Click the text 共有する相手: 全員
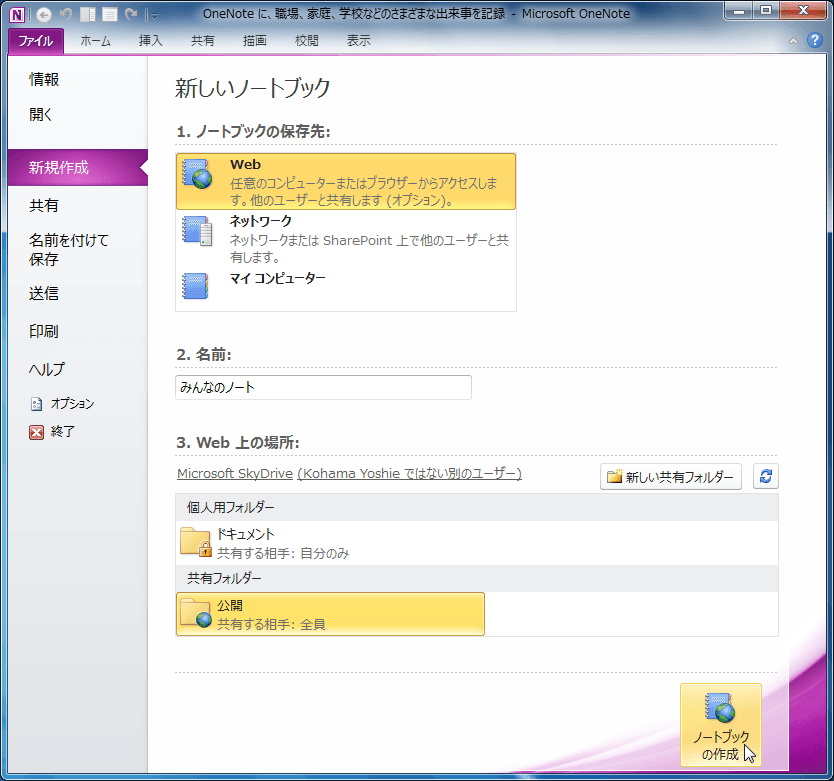This screenshot has width=834, height=781. (x=271, y=624)
